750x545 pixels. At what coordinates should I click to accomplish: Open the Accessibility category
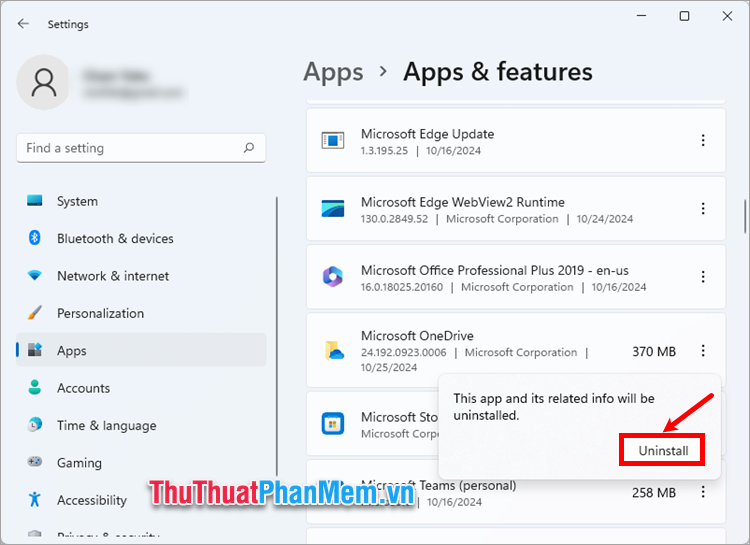point(141,500)
